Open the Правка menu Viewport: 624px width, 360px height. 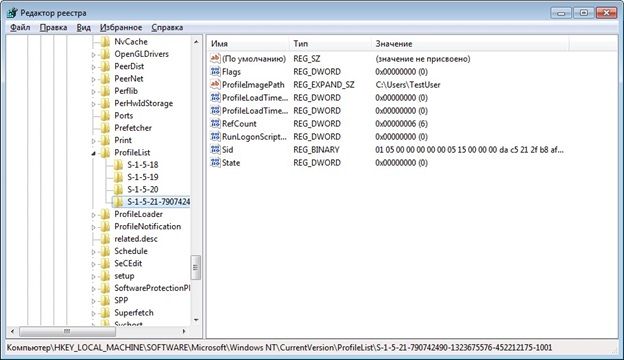click(53, 27)
